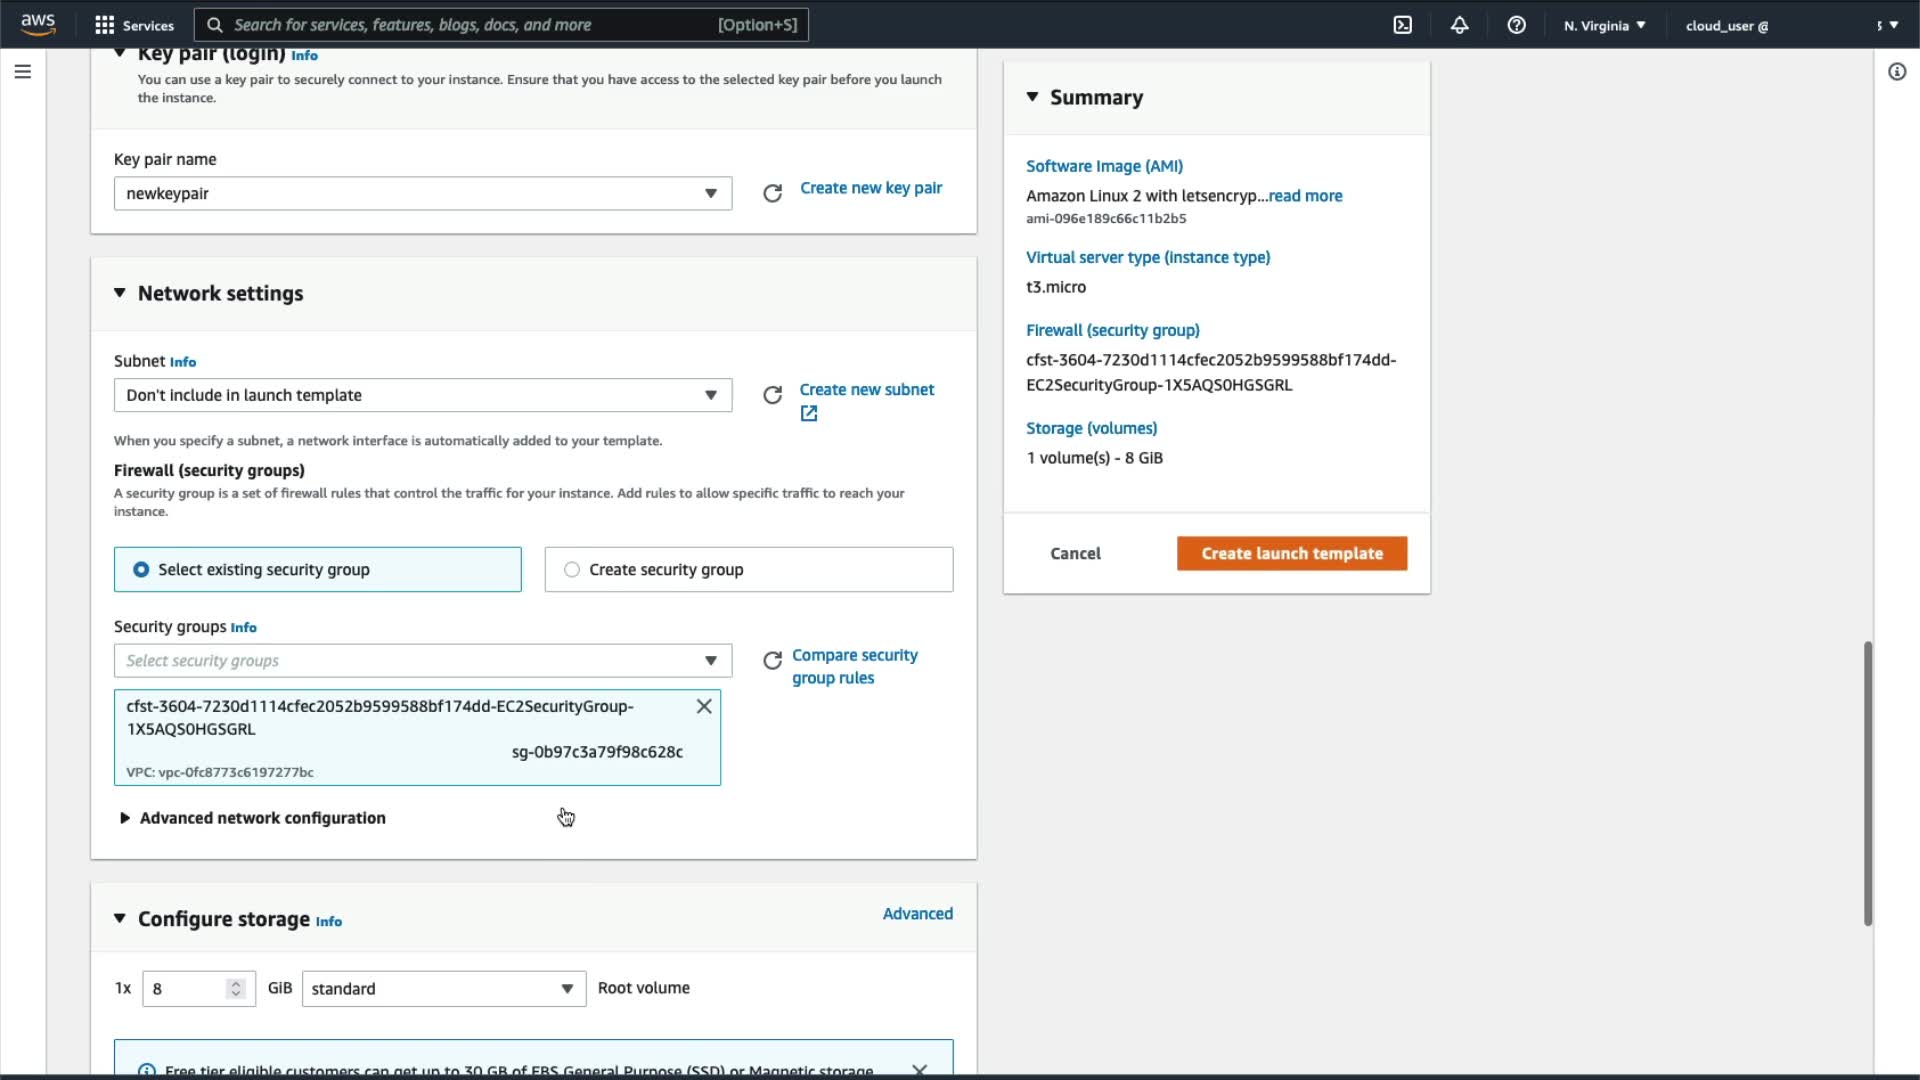This screenshot has width=1920, height=1080.
Task: Remove the selected cfst-3604 security group
Action: (x=704, y=707)
